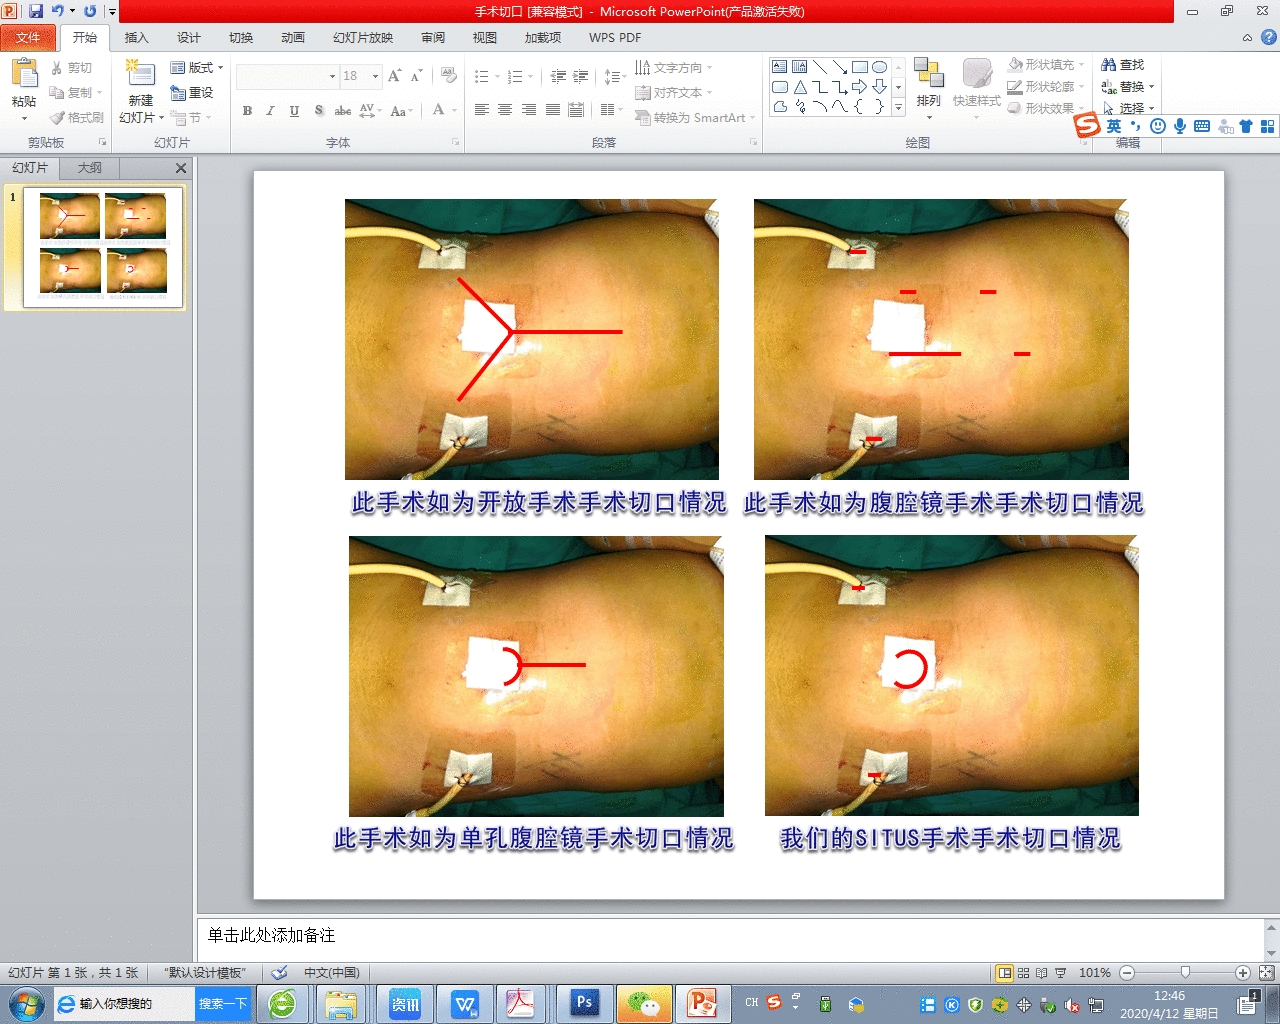1280x1024 pixels.
Task: Select the isosceles triangle shape
Action: [800, 87]
